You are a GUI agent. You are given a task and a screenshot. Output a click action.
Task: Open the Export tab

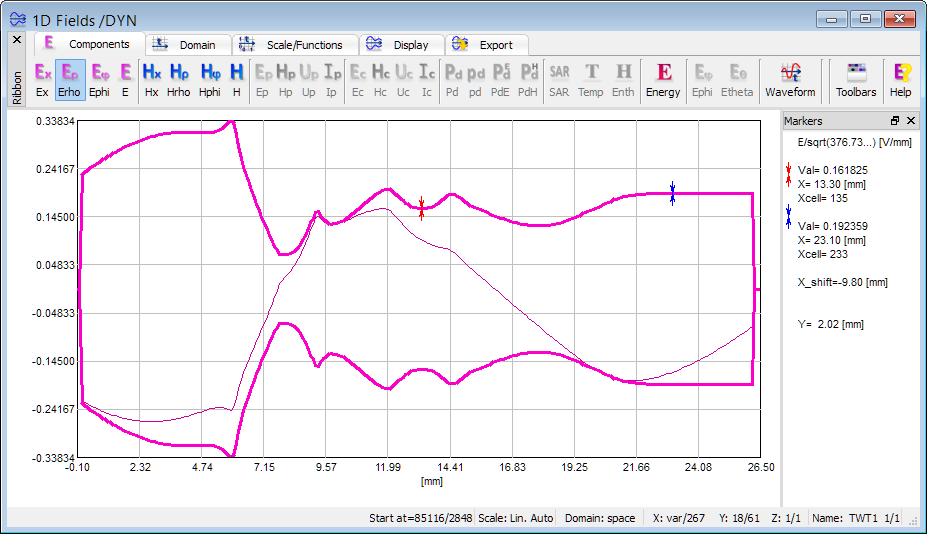click(486, 45)
